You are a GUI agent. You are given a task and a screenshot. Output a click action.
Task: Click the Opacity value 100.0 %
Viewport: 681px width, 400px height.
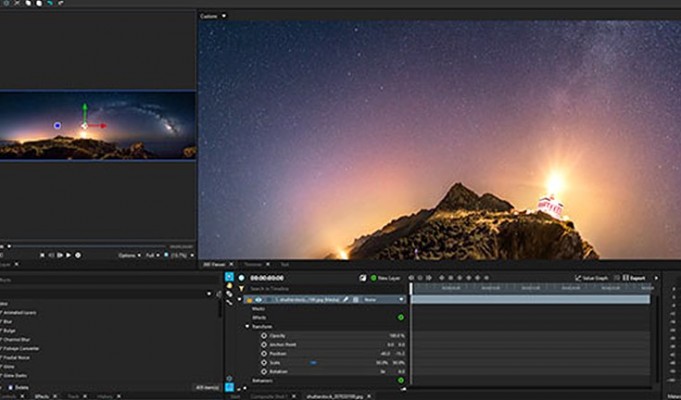pos(397,336)
